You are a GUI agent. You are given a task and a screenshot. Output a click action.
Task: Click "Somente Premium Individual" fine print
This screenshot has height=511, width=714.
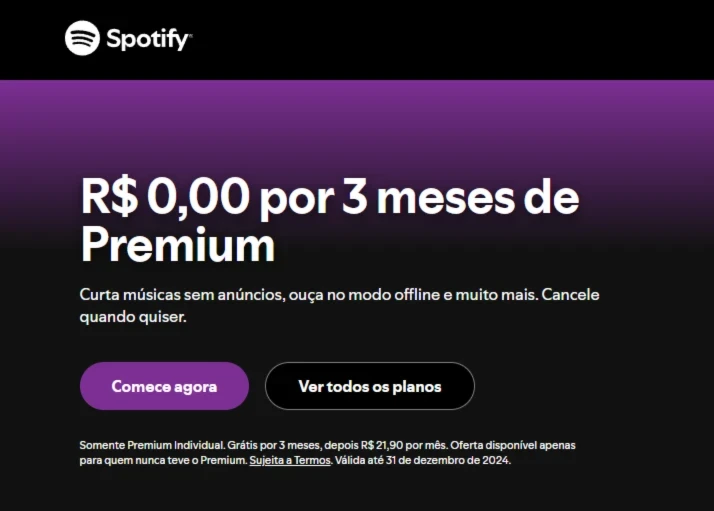tap(152, 445)
